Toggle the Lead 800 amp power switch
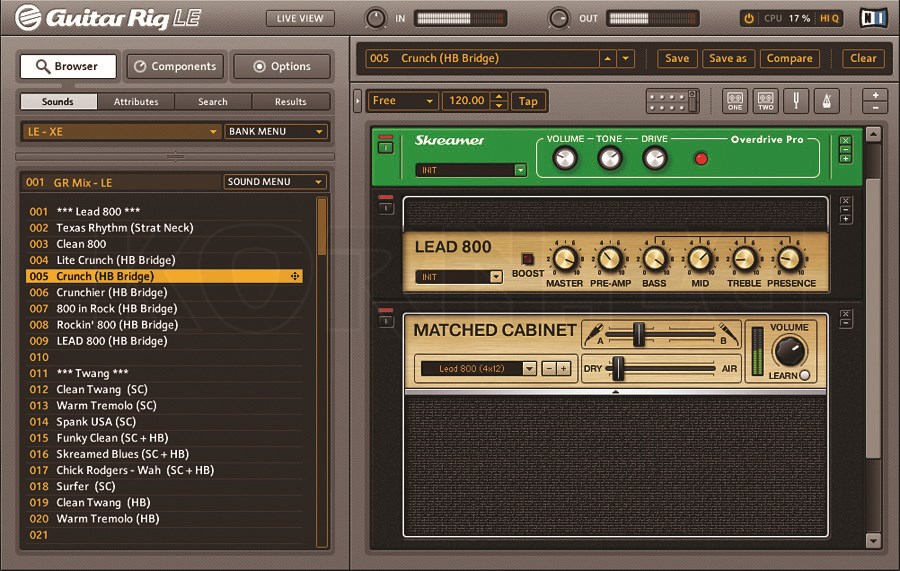900x571 pixels. click(386, 208)
